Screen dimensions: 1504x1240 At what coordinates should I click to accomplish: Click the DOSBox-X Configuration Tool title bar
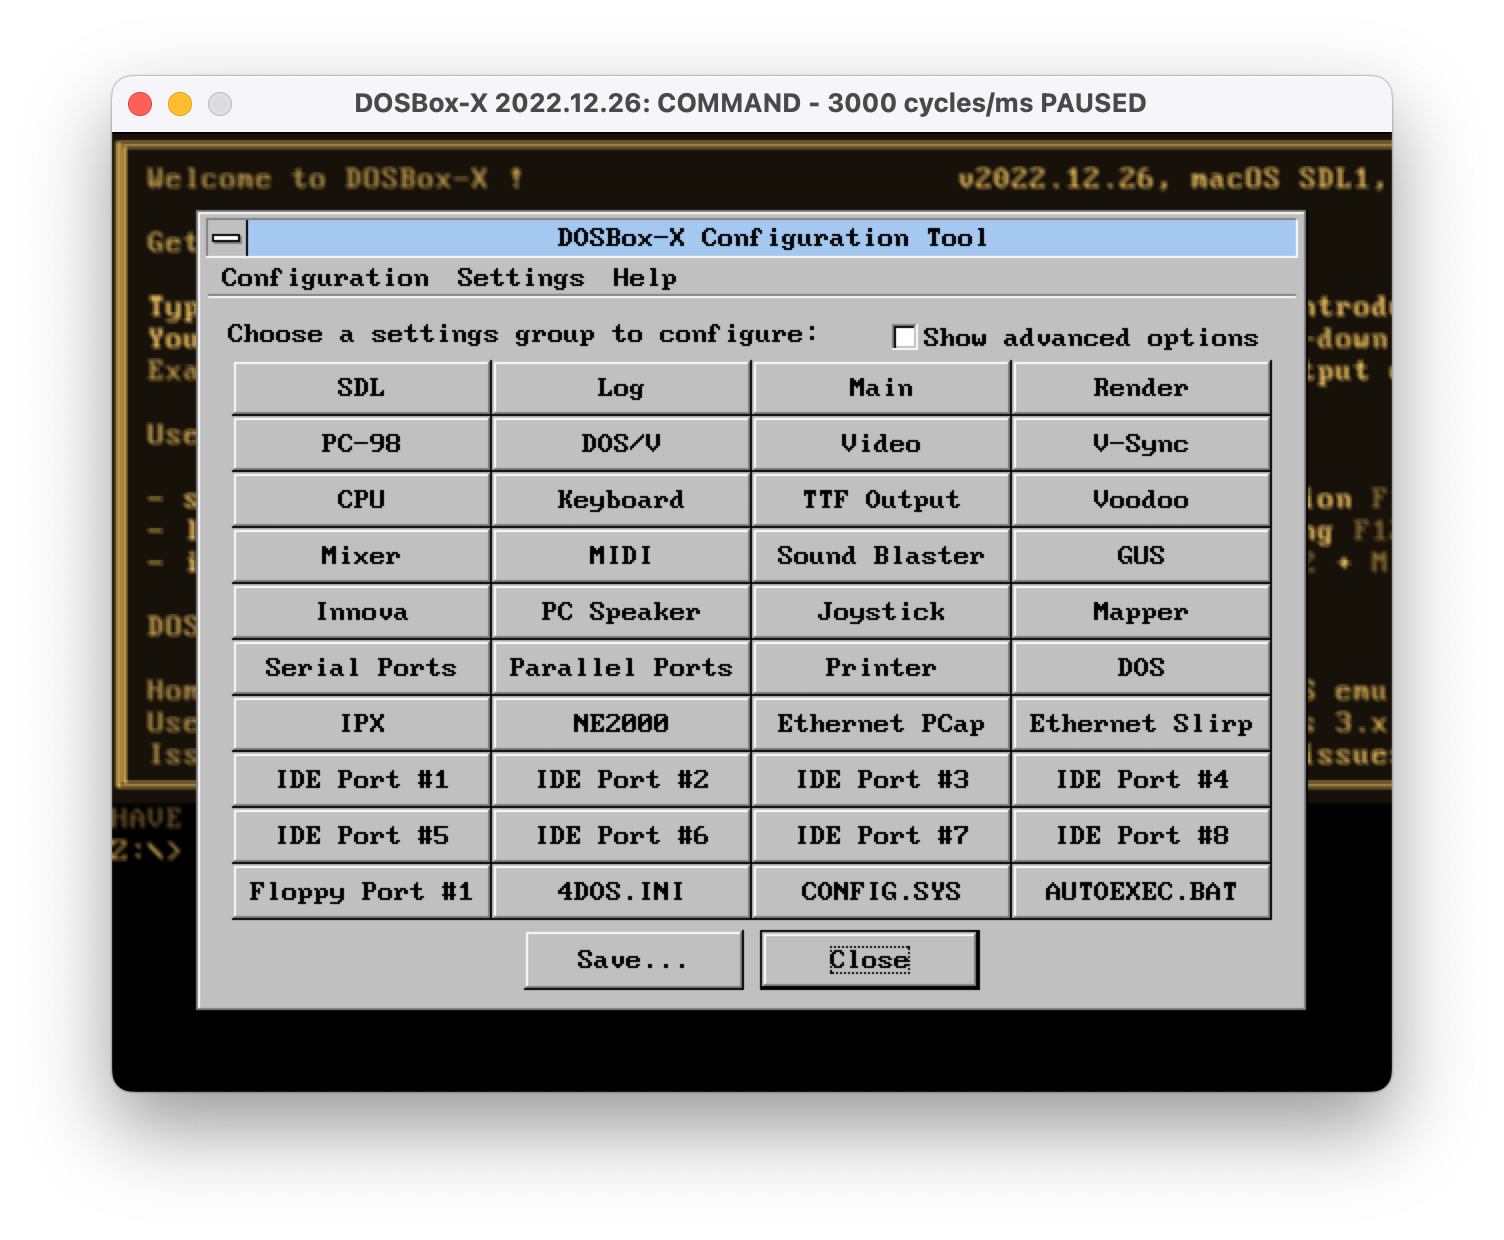(x=772, y=238)
